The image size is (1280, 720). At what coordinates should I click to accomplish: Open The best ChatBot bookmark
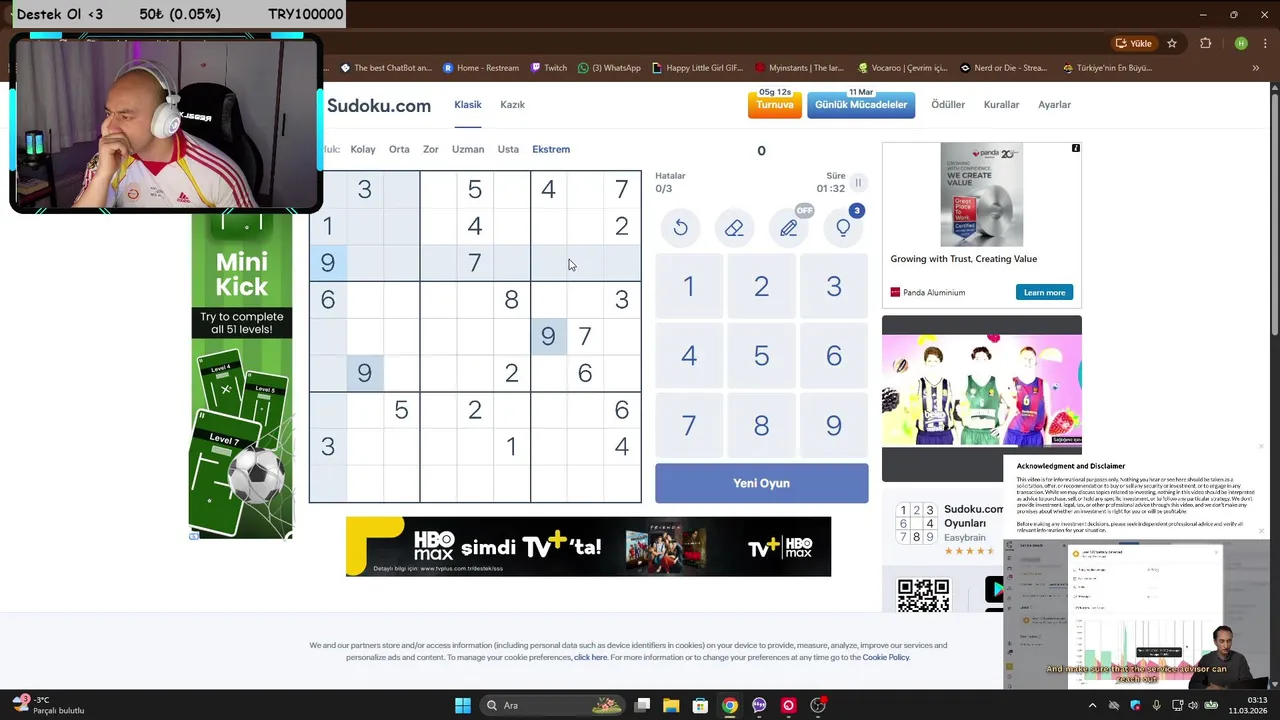pyautogui.click(x=386, y=68)
